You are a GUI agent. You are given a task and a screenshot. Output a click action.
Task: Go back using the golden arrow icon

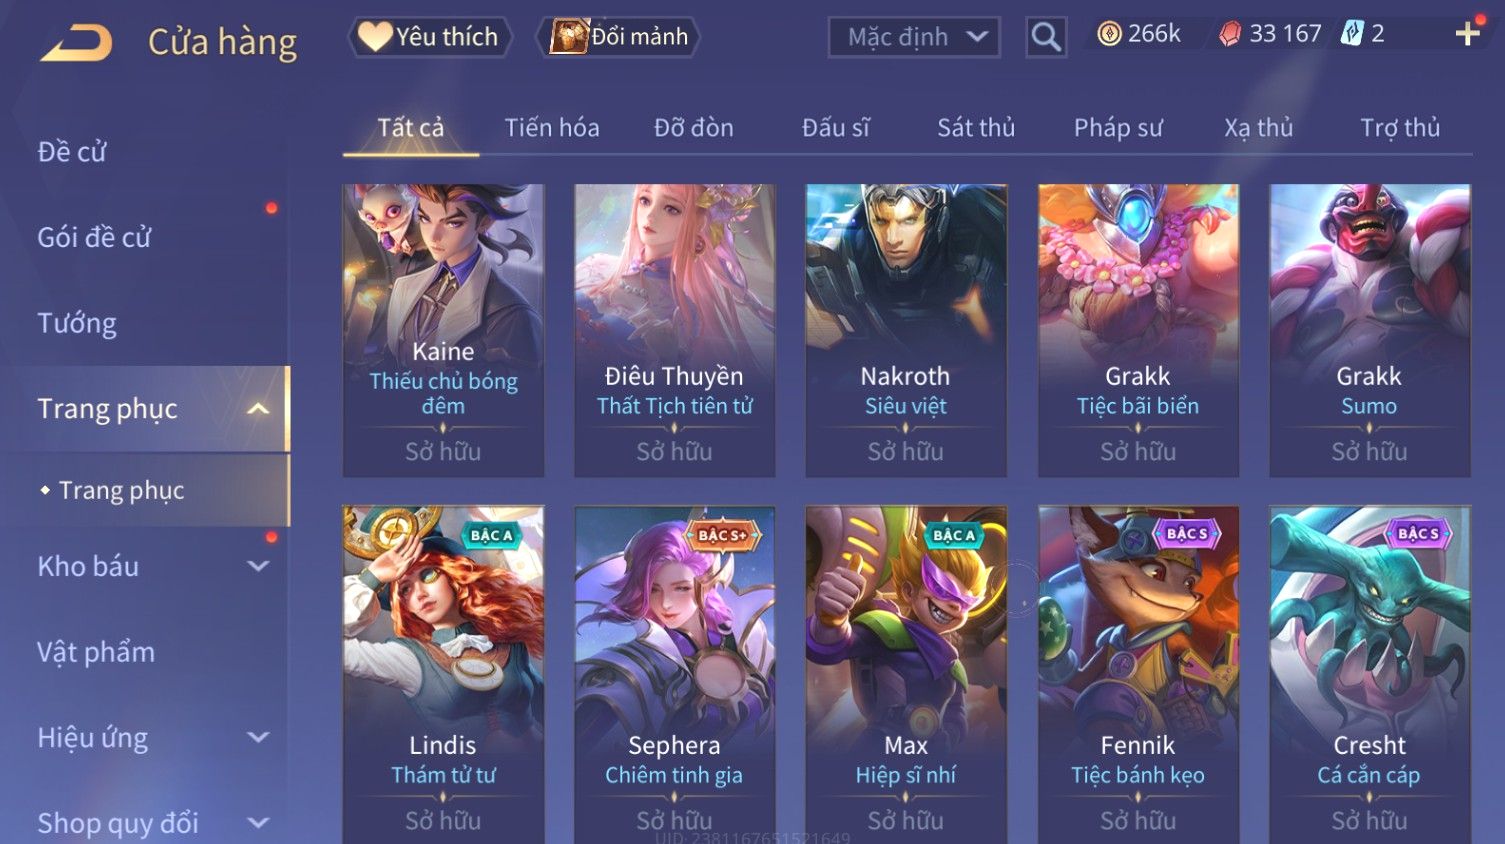[x=76, y=43]
